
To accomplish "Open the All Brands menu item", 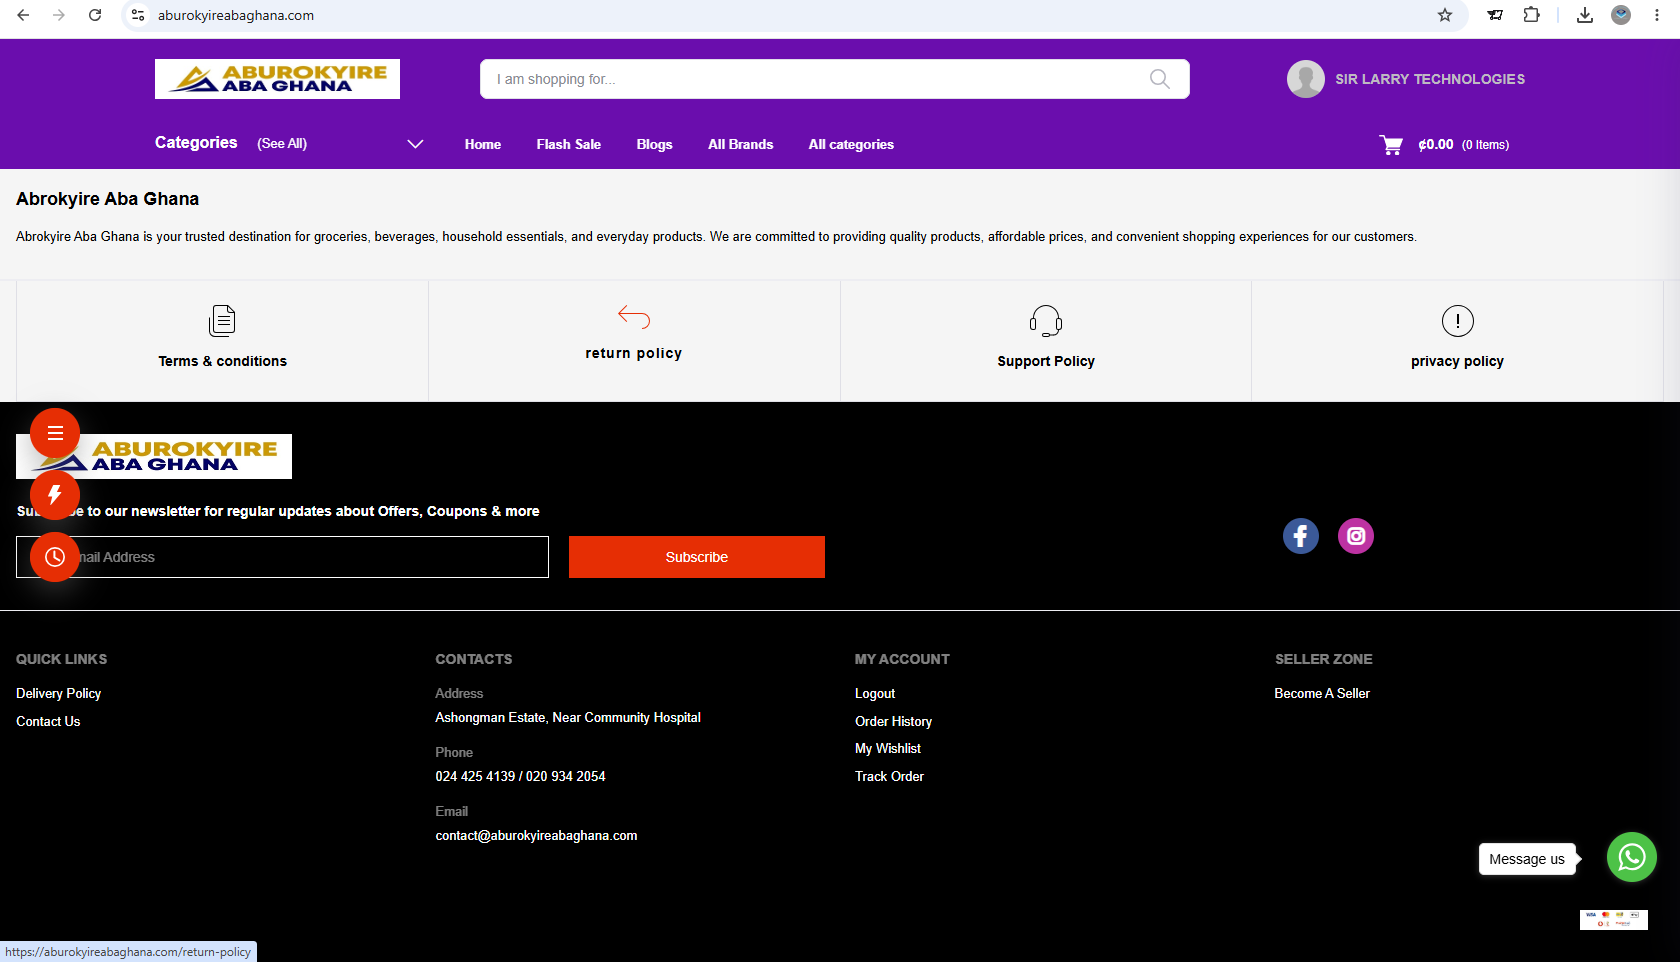I will tap(741, 145).
